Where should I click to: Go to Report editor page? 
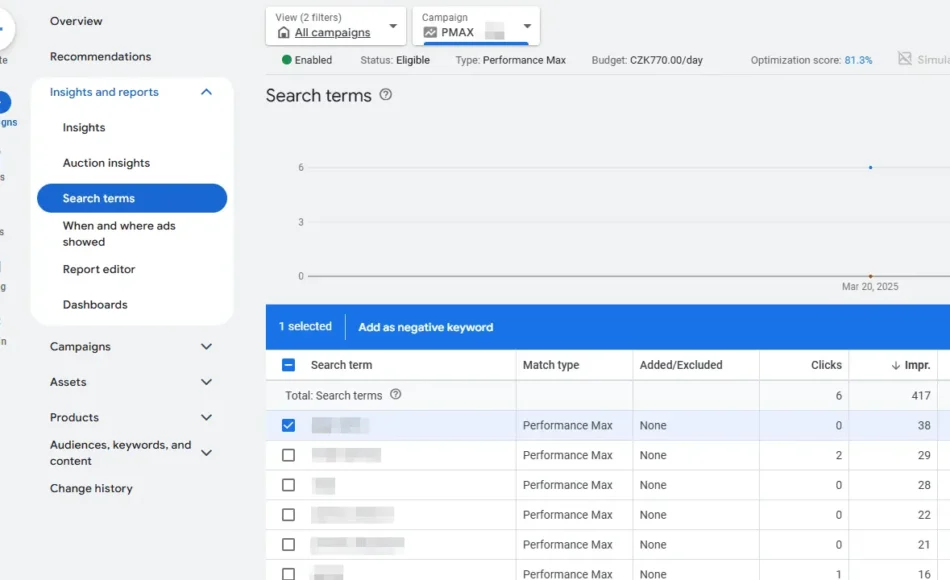tap(99, 269)
